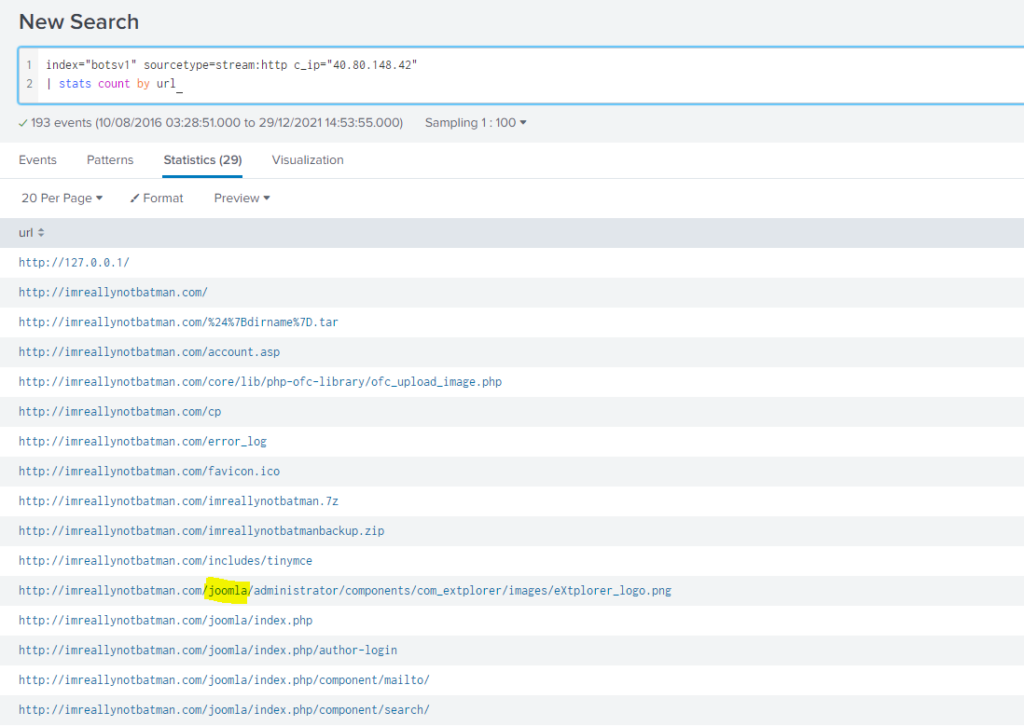Switch to the Events tab

click(x=38, y=160)
